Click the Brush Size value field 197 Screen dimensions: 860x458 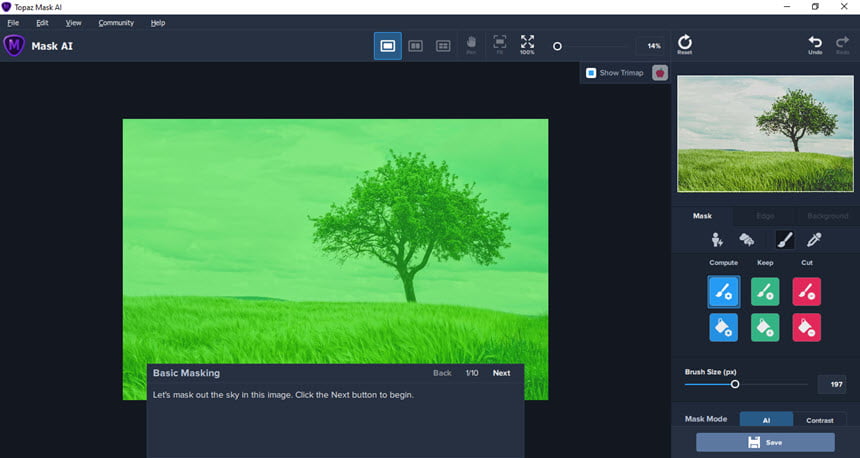[831, 385]
